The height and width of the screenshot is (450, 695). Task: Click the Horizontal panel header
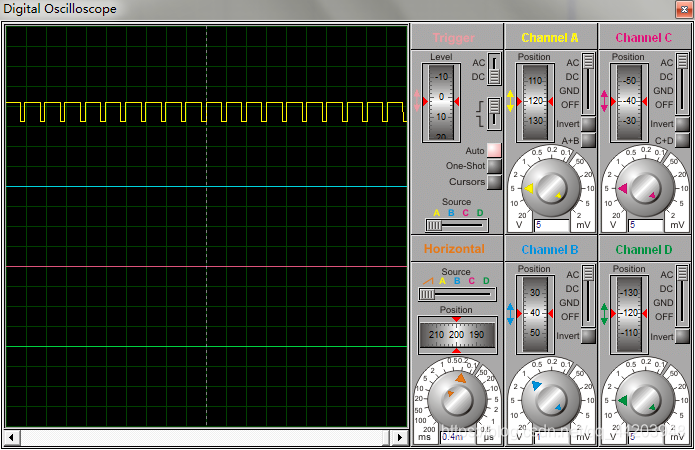point(457,249)
